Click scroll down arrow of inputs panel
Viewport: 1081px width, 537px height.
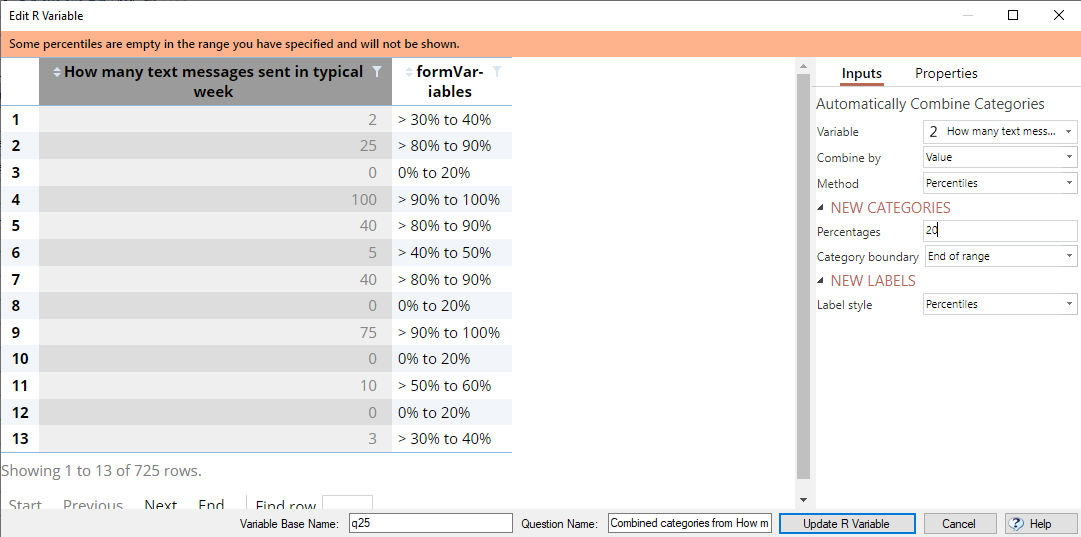point(802,499)
